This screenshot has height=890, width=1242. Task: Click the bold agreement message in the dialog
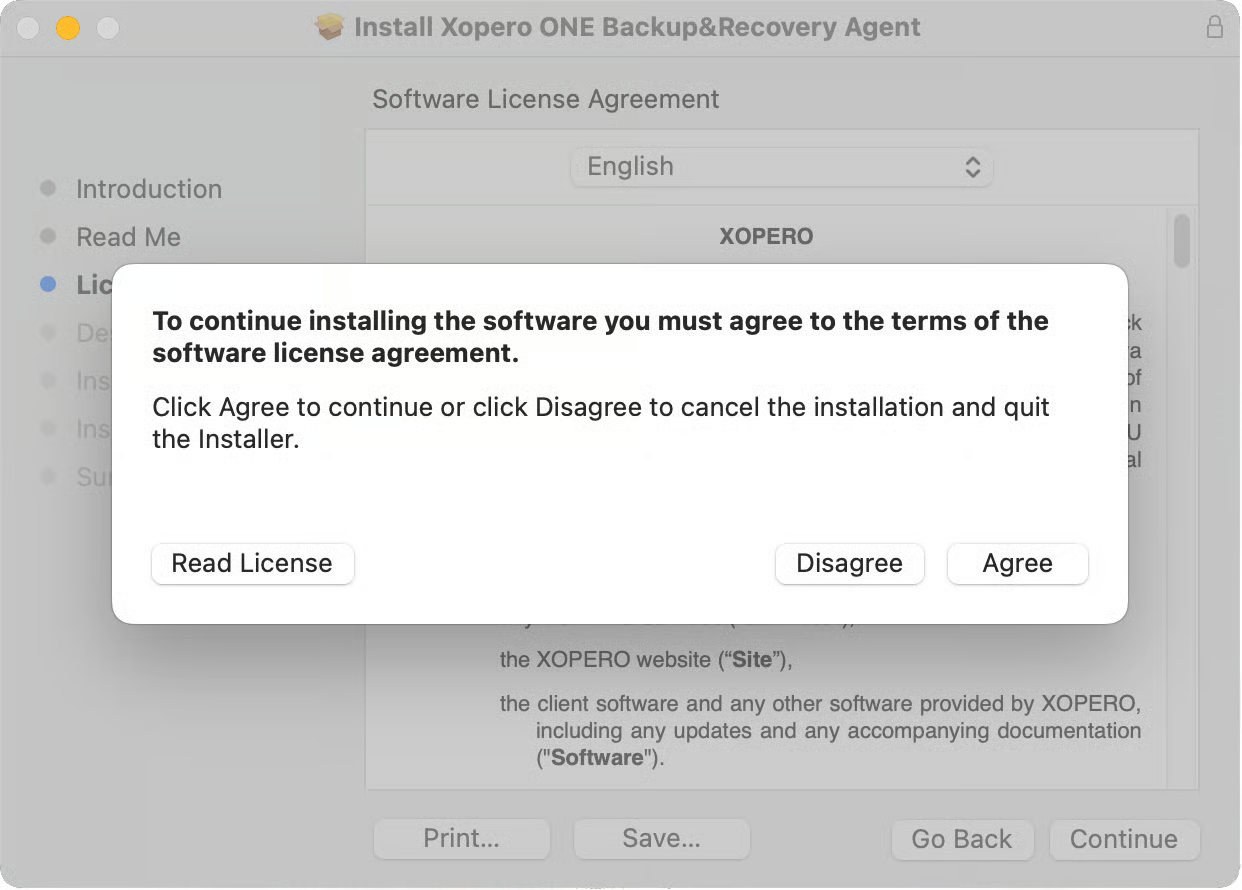pos(600,337)
